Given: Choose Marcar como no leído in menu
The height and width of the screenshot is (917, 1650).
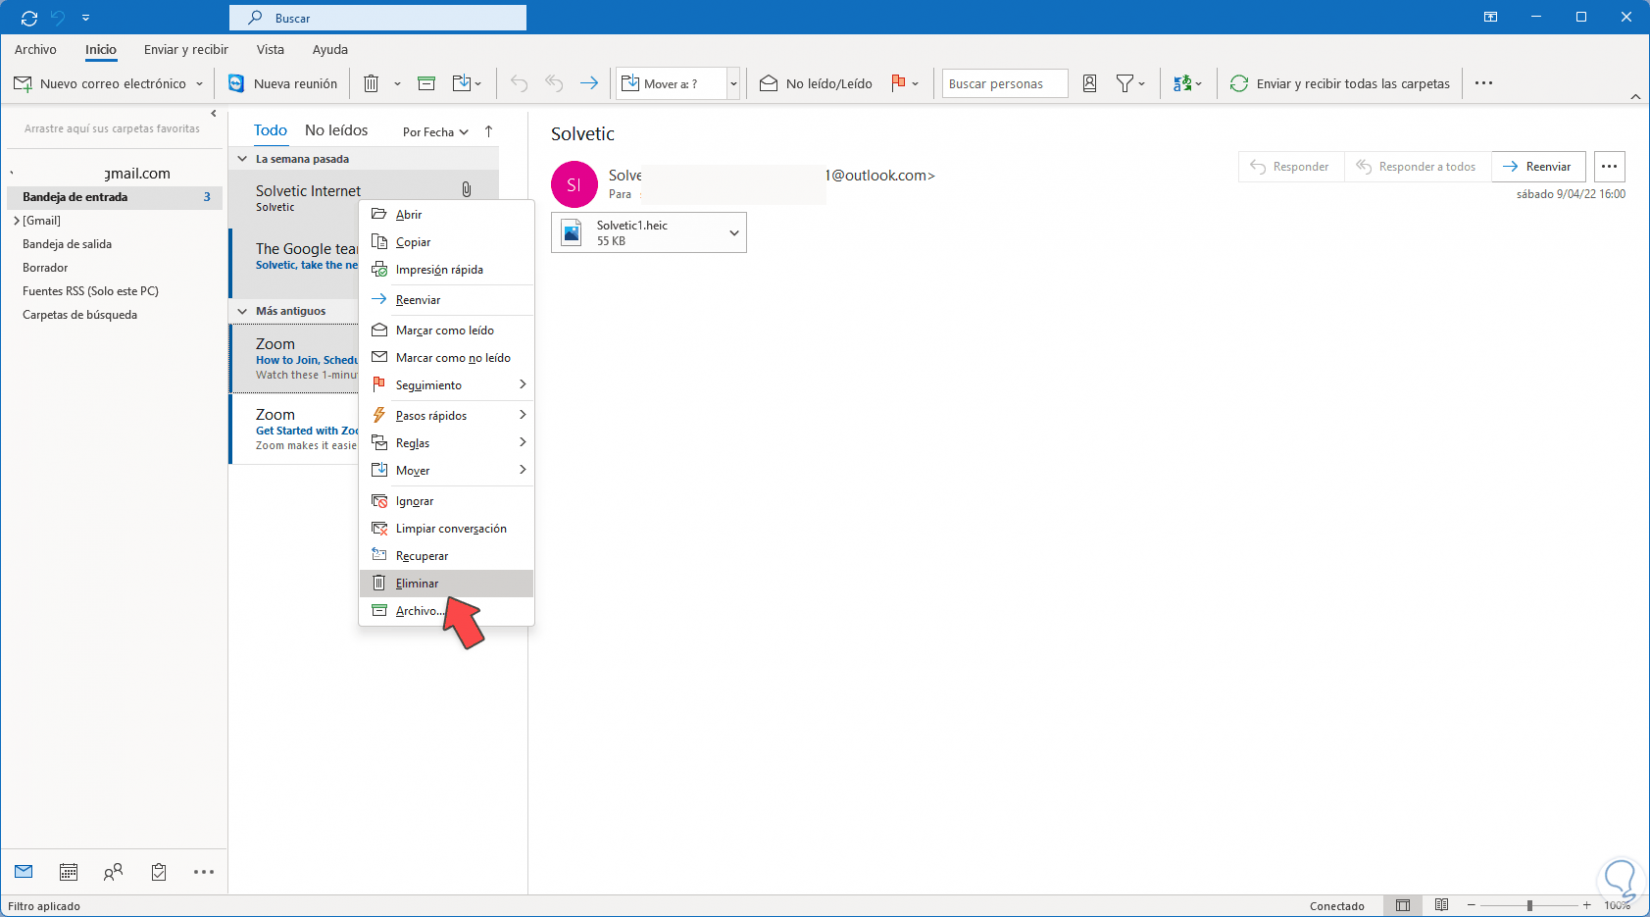Looking at the screenshot, I should point(446,358).
